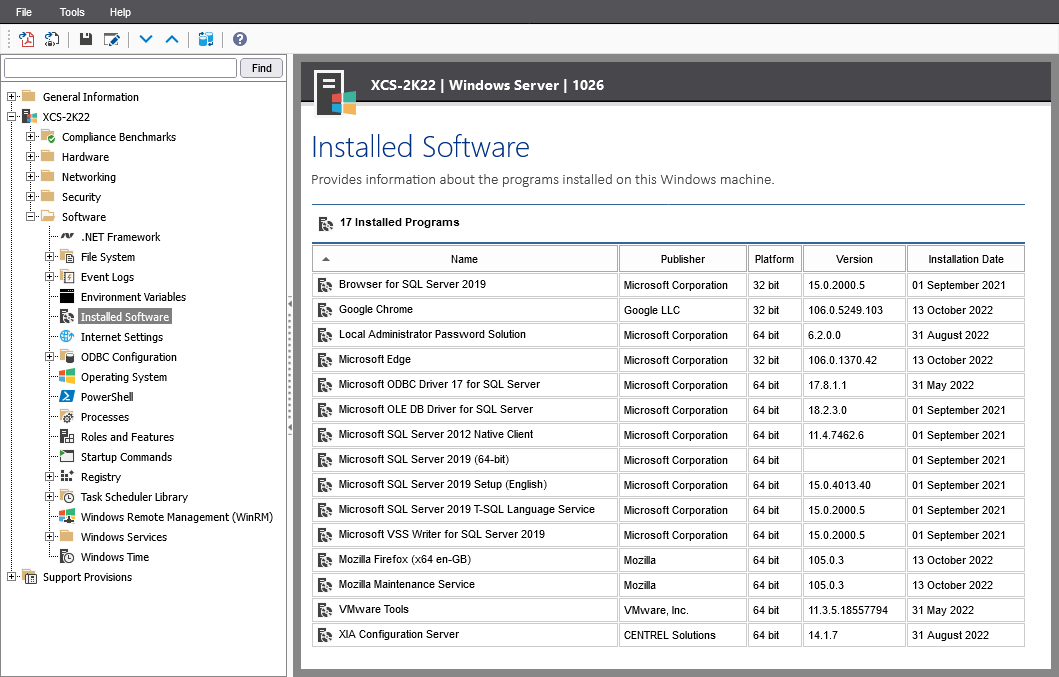Expand the Security node
The width and height of the screenshot is (1059, 677).
[30, 197]
